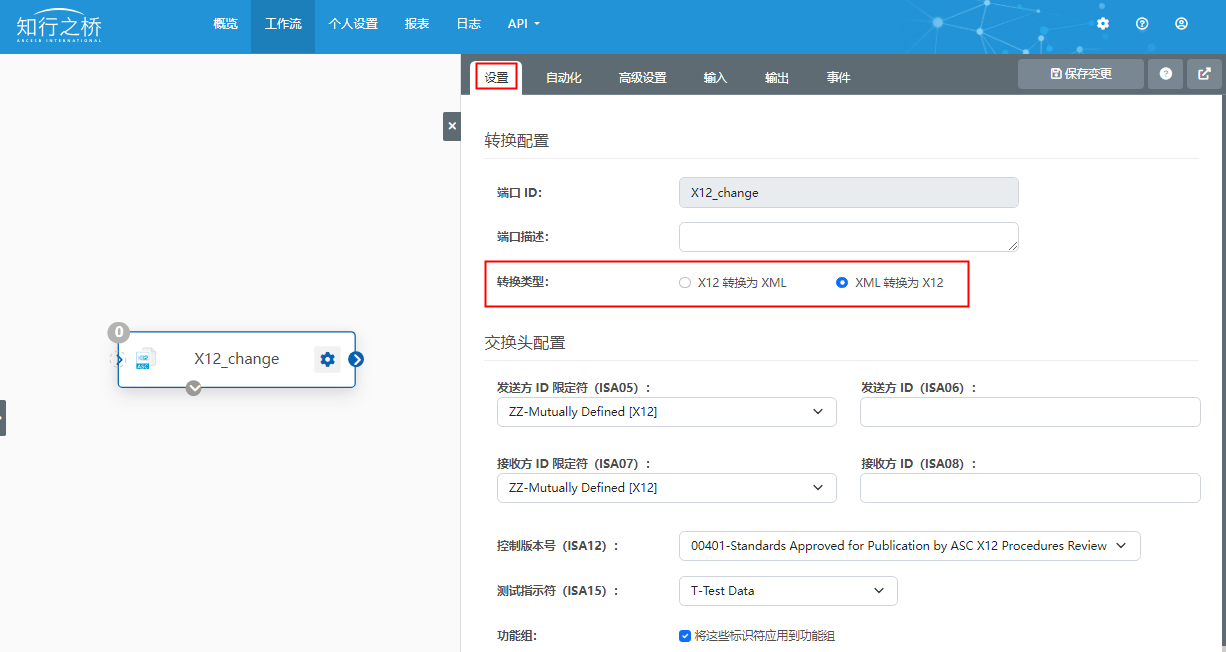Open settings gear in top navigation bar

click(1103, 23)
